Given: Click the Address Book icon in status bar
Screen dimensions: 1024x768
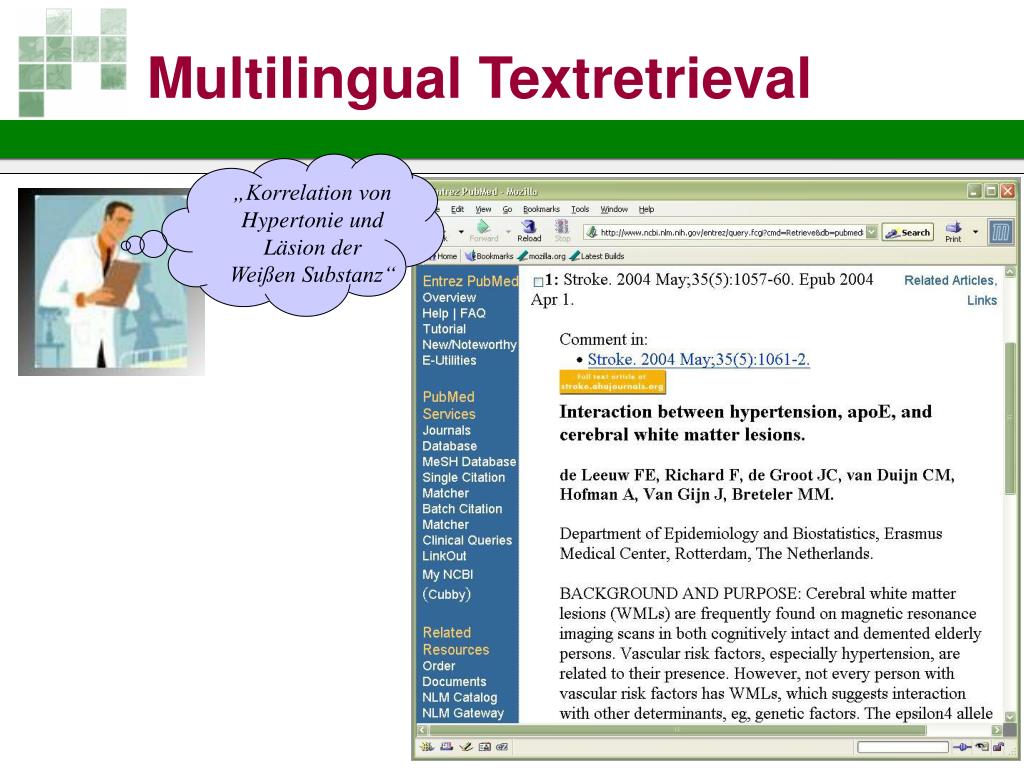Looking at the screenshot, I should (484, 746).
